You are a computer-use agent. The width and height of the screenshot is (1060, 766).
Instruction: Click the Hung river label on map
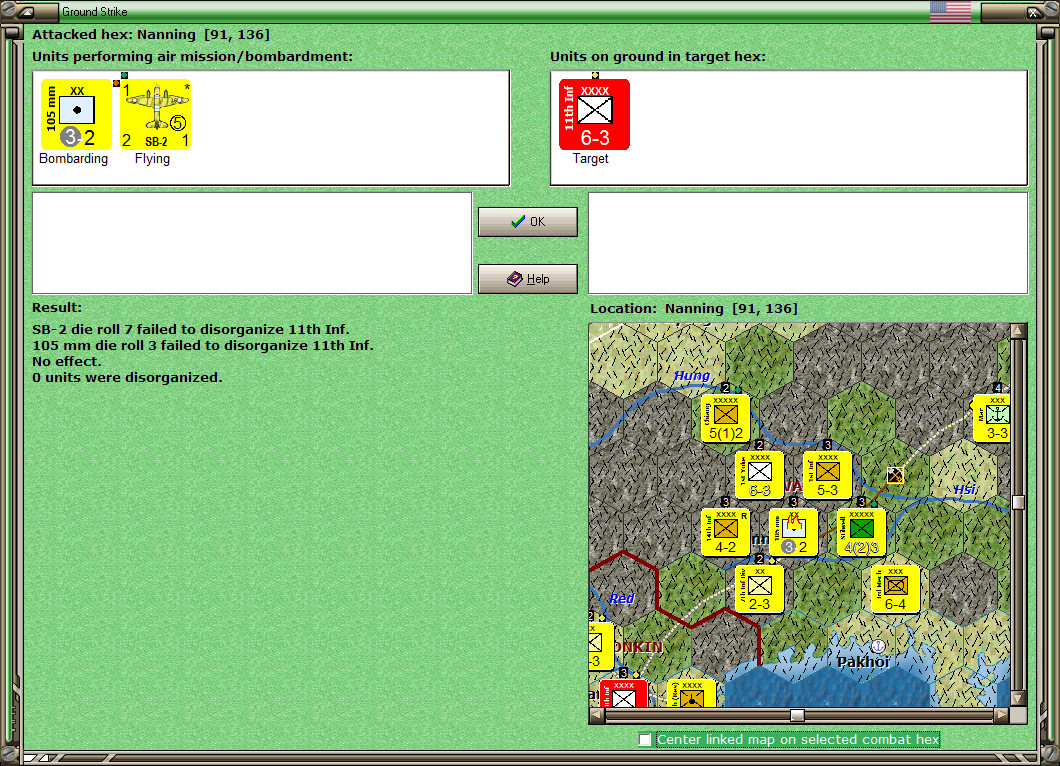pyautogui.click(x=692, y=376)
